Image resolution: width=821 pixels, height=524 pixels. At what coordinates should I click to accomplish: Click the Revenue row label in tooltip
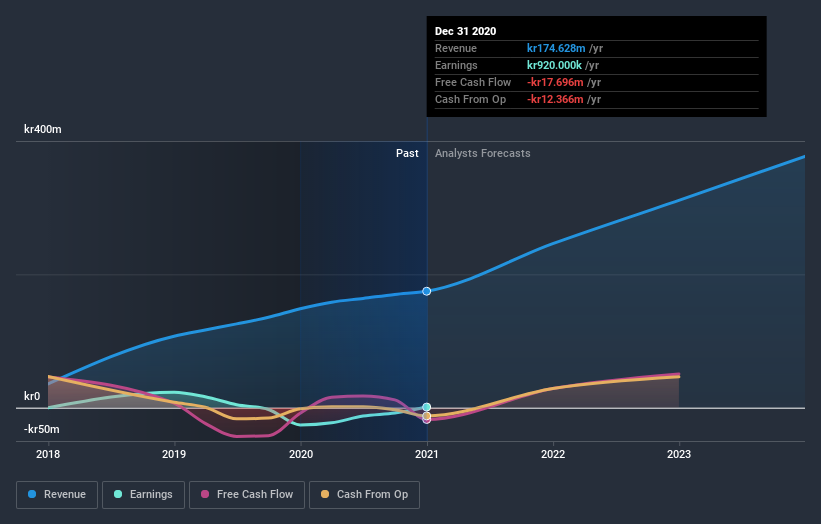point(456,48)
